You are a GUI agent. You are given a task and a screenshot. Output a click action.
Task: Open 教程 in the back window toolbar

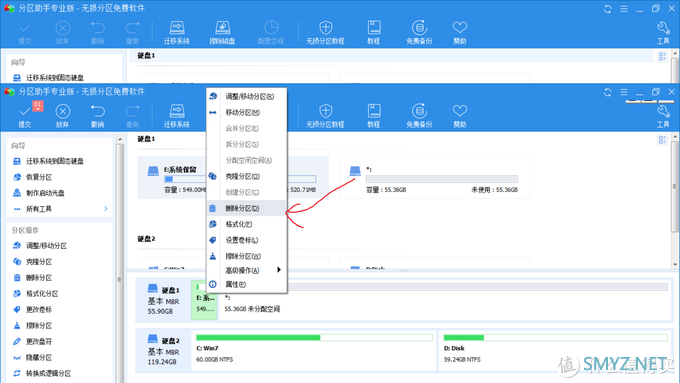click(374, 33)
